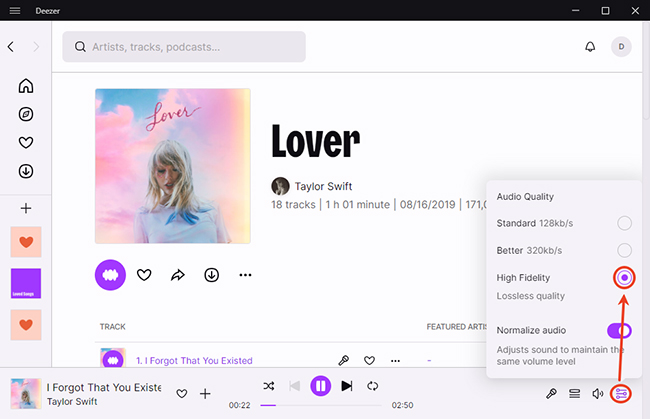Create new playlist with sidebar plus icon
The height and width of the screenshot is (419, 650).
click(x=26, y=208)
